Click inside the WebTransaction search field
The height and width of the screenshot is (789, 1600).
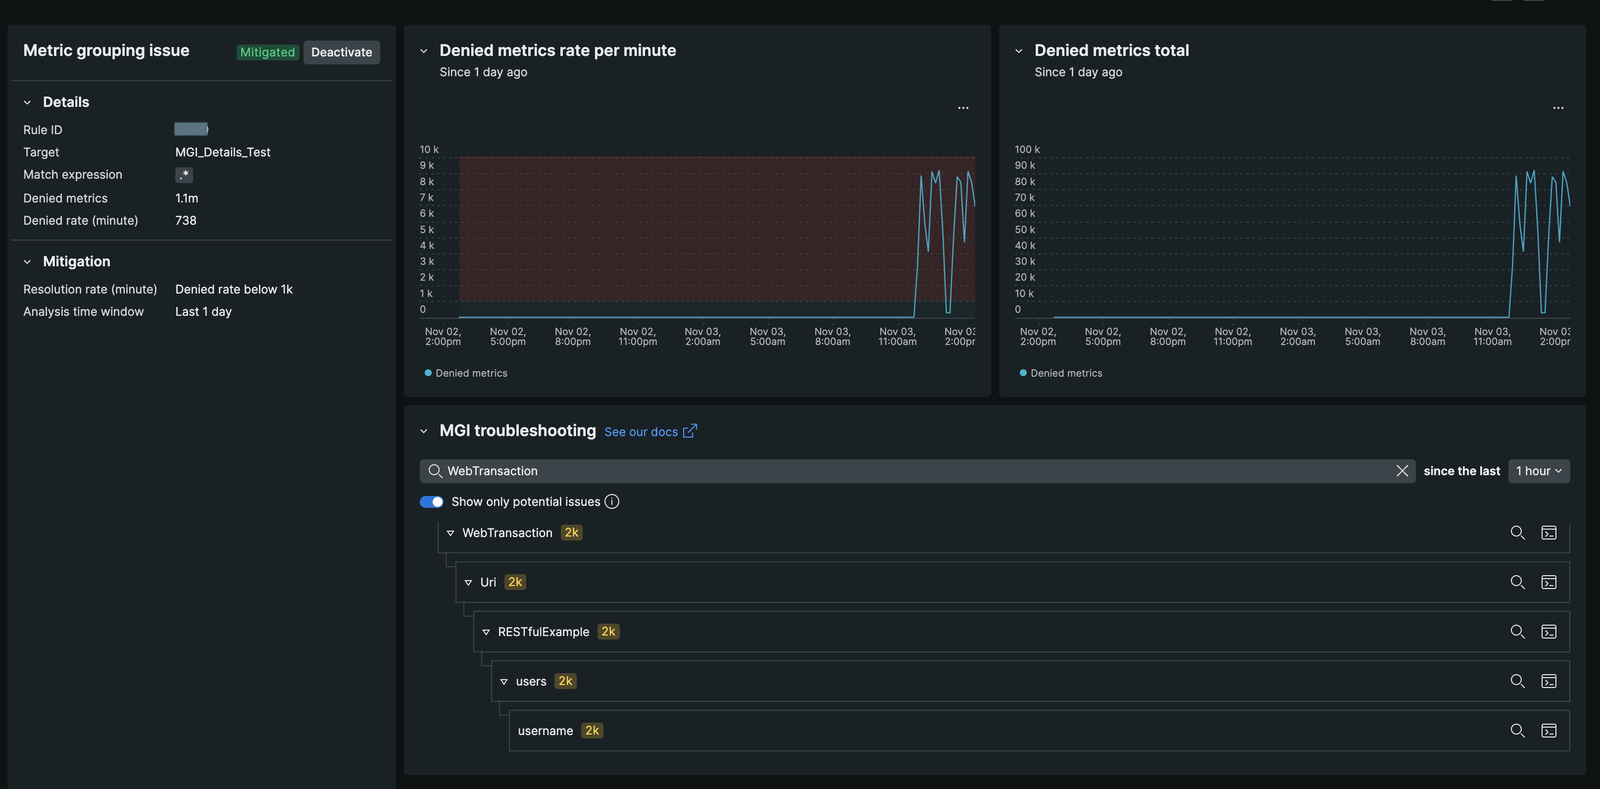point(900,471)
